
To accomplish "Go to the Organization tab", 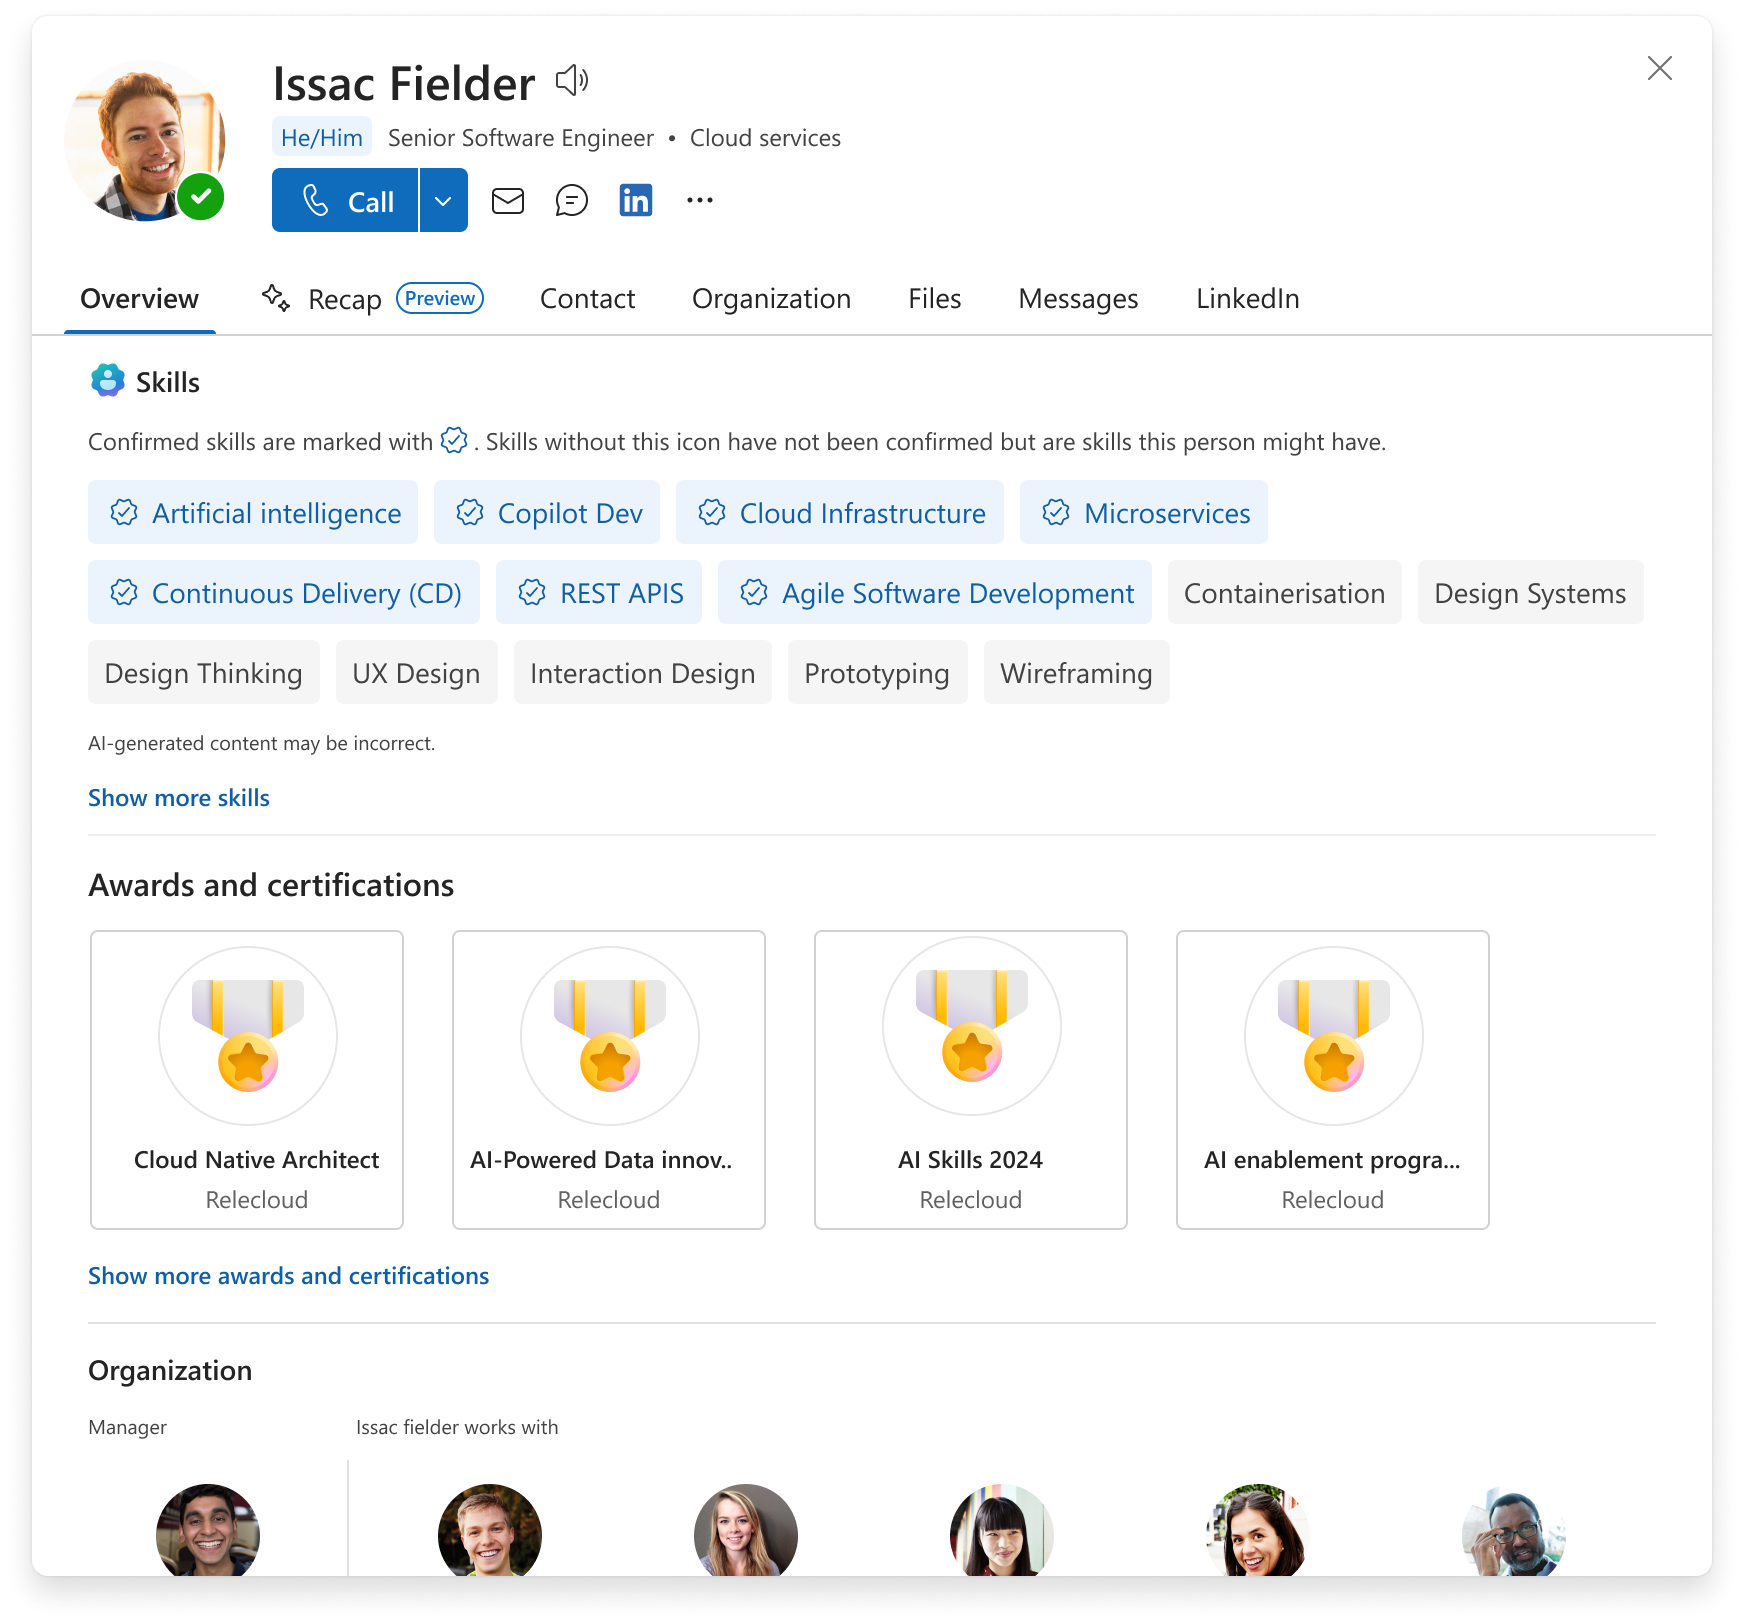I will tap(771, 299).
